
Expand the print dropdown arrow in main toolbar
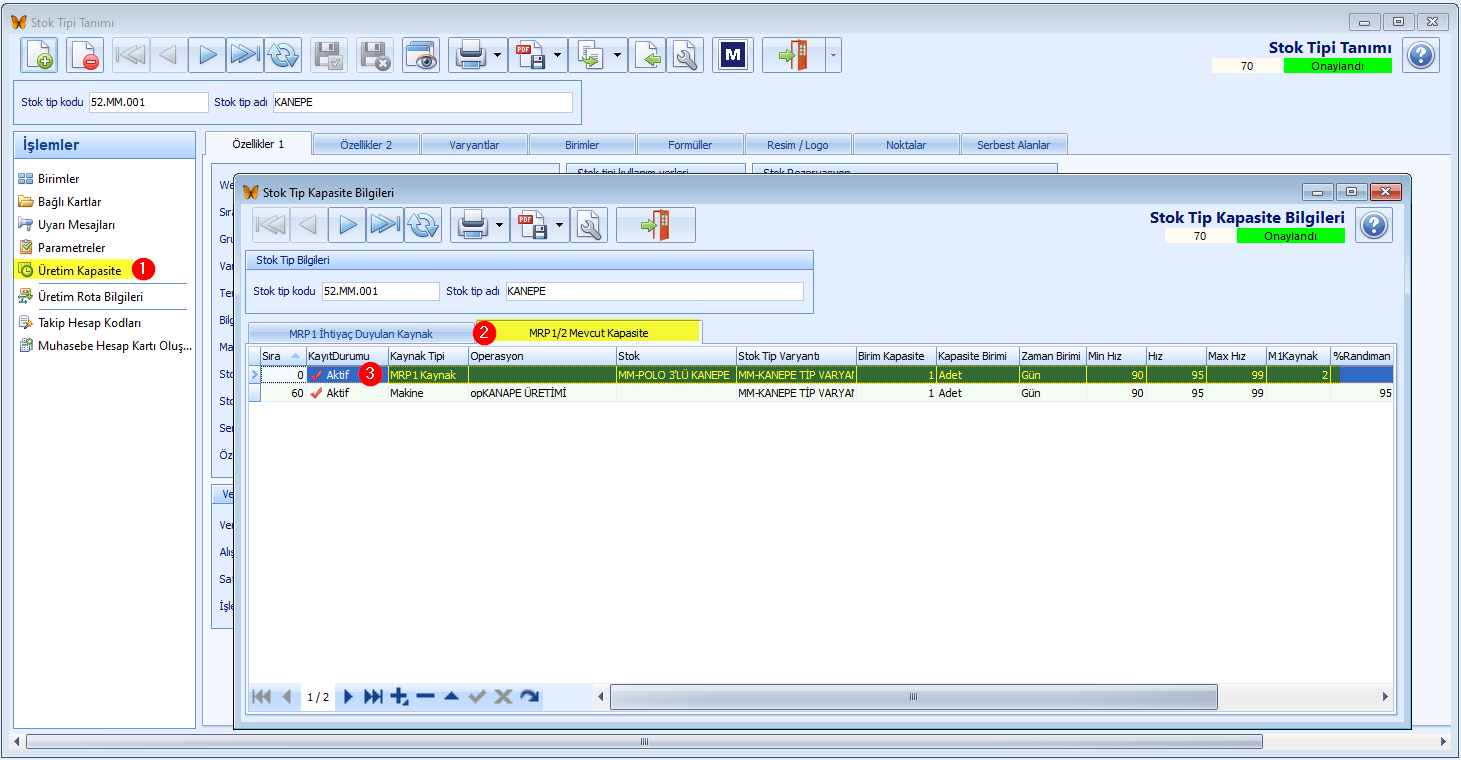[x=497, y=55]
